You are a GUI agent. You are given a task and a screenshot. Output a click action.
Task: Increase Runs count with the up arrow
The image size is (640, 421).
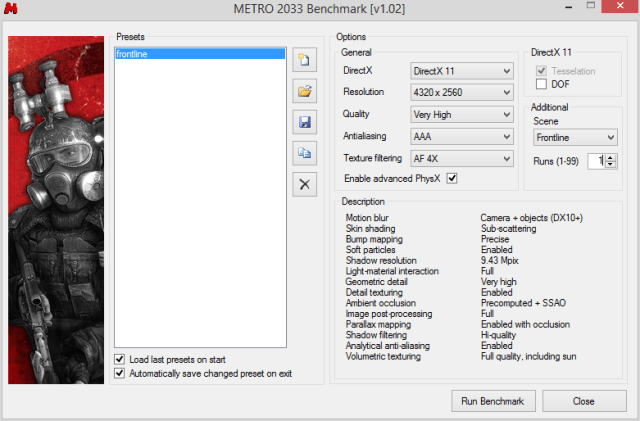[611, 158]
